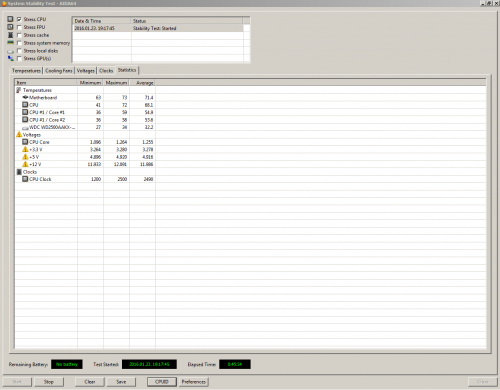Viewport: 500px width, 390px height.
Task: Open the Preferences dialog
Action: (x=194, y=382)
